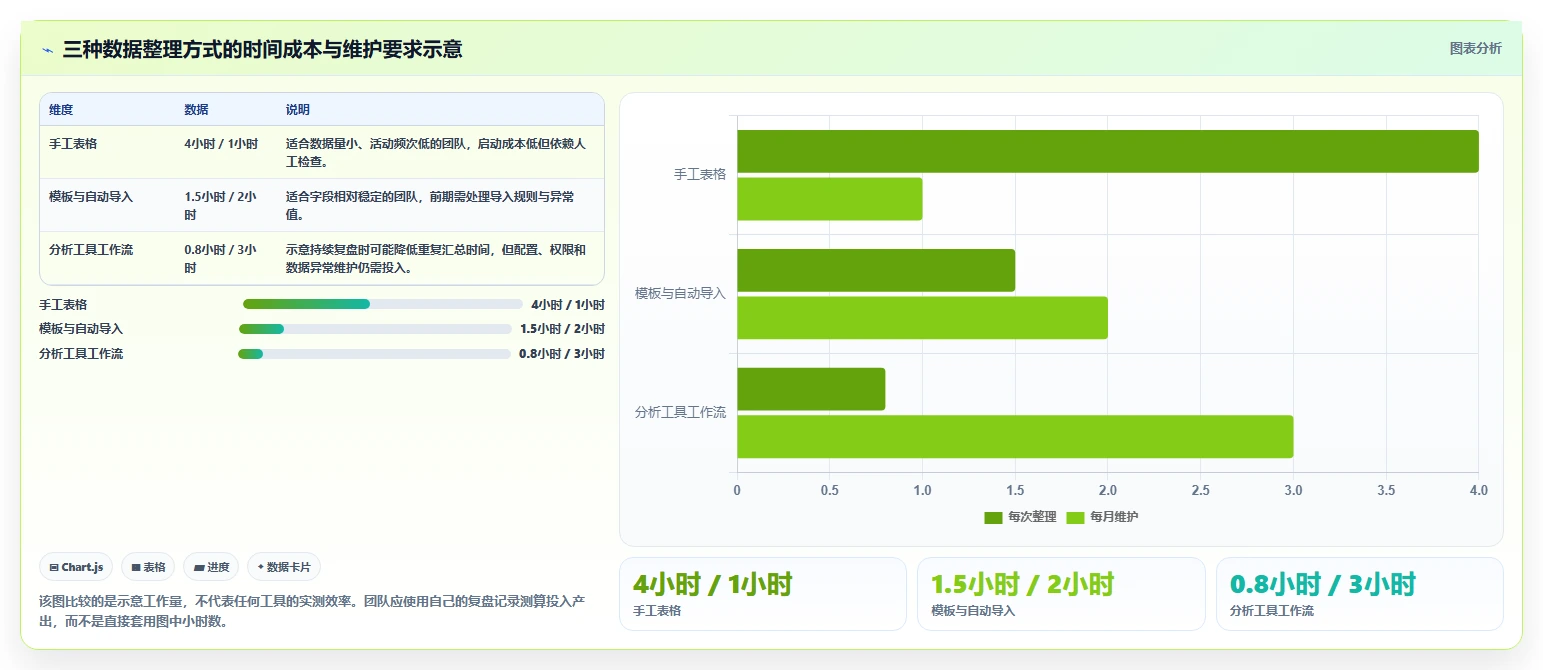The height and width of the screenshot is (670, 1543).
Task: Click the 模板与自动导入 dark green 1.5 bar
Action: 876,270
